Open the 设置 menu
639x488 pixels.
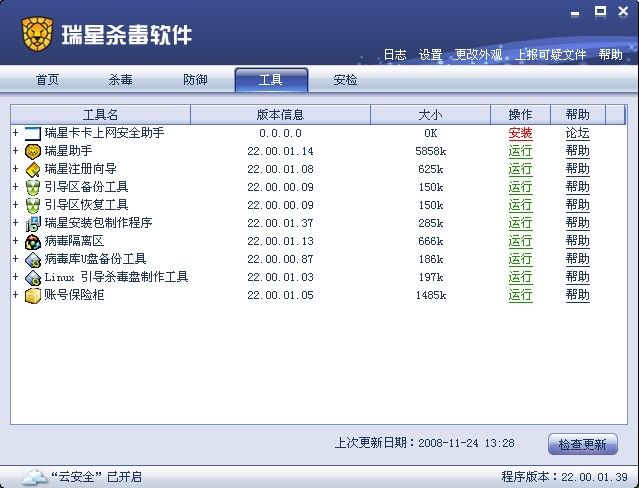coord(430,55)
